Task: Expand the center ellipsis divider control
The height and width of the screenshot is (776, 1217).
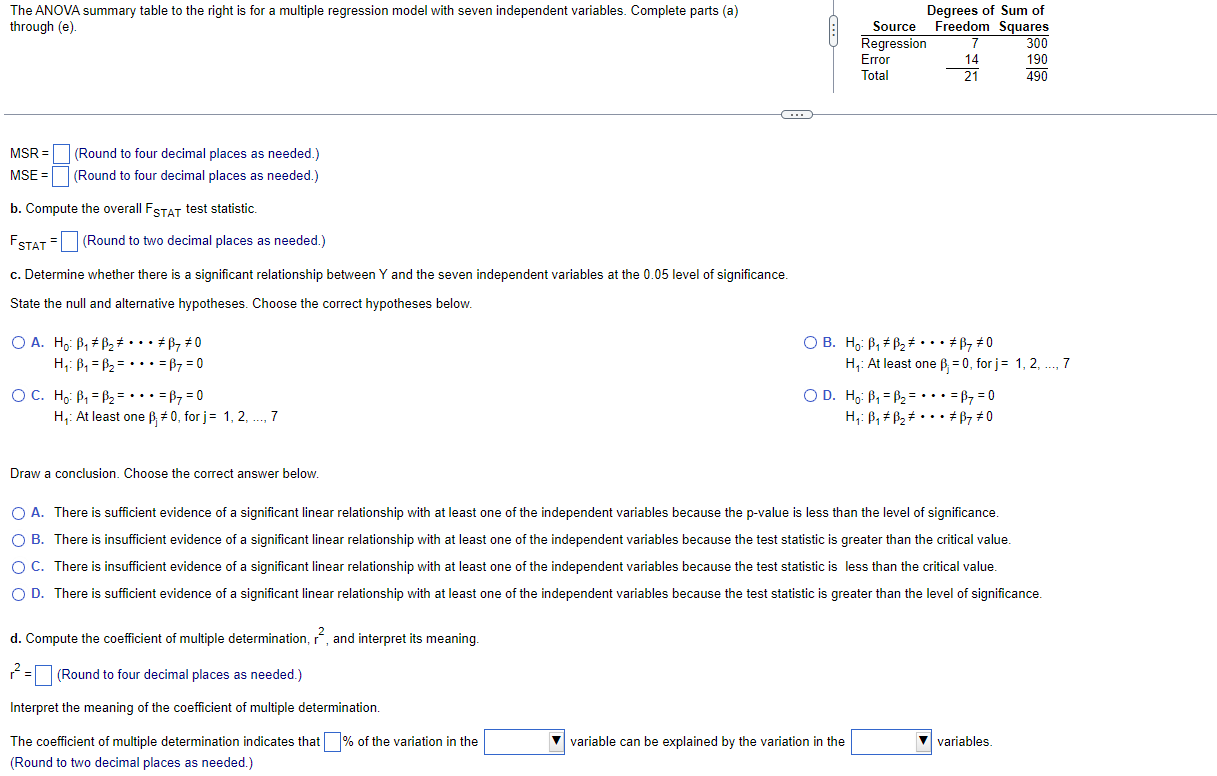Action: 795,115
